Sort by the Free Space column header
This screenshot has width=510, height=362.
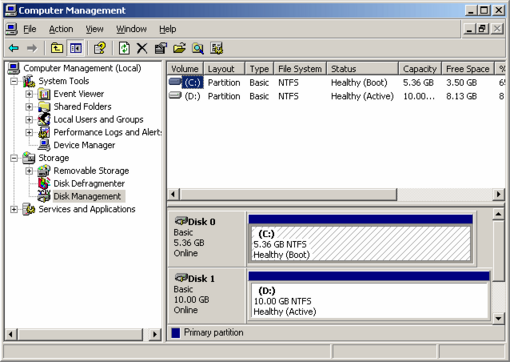pyautogui.click(x=468, y=69)
